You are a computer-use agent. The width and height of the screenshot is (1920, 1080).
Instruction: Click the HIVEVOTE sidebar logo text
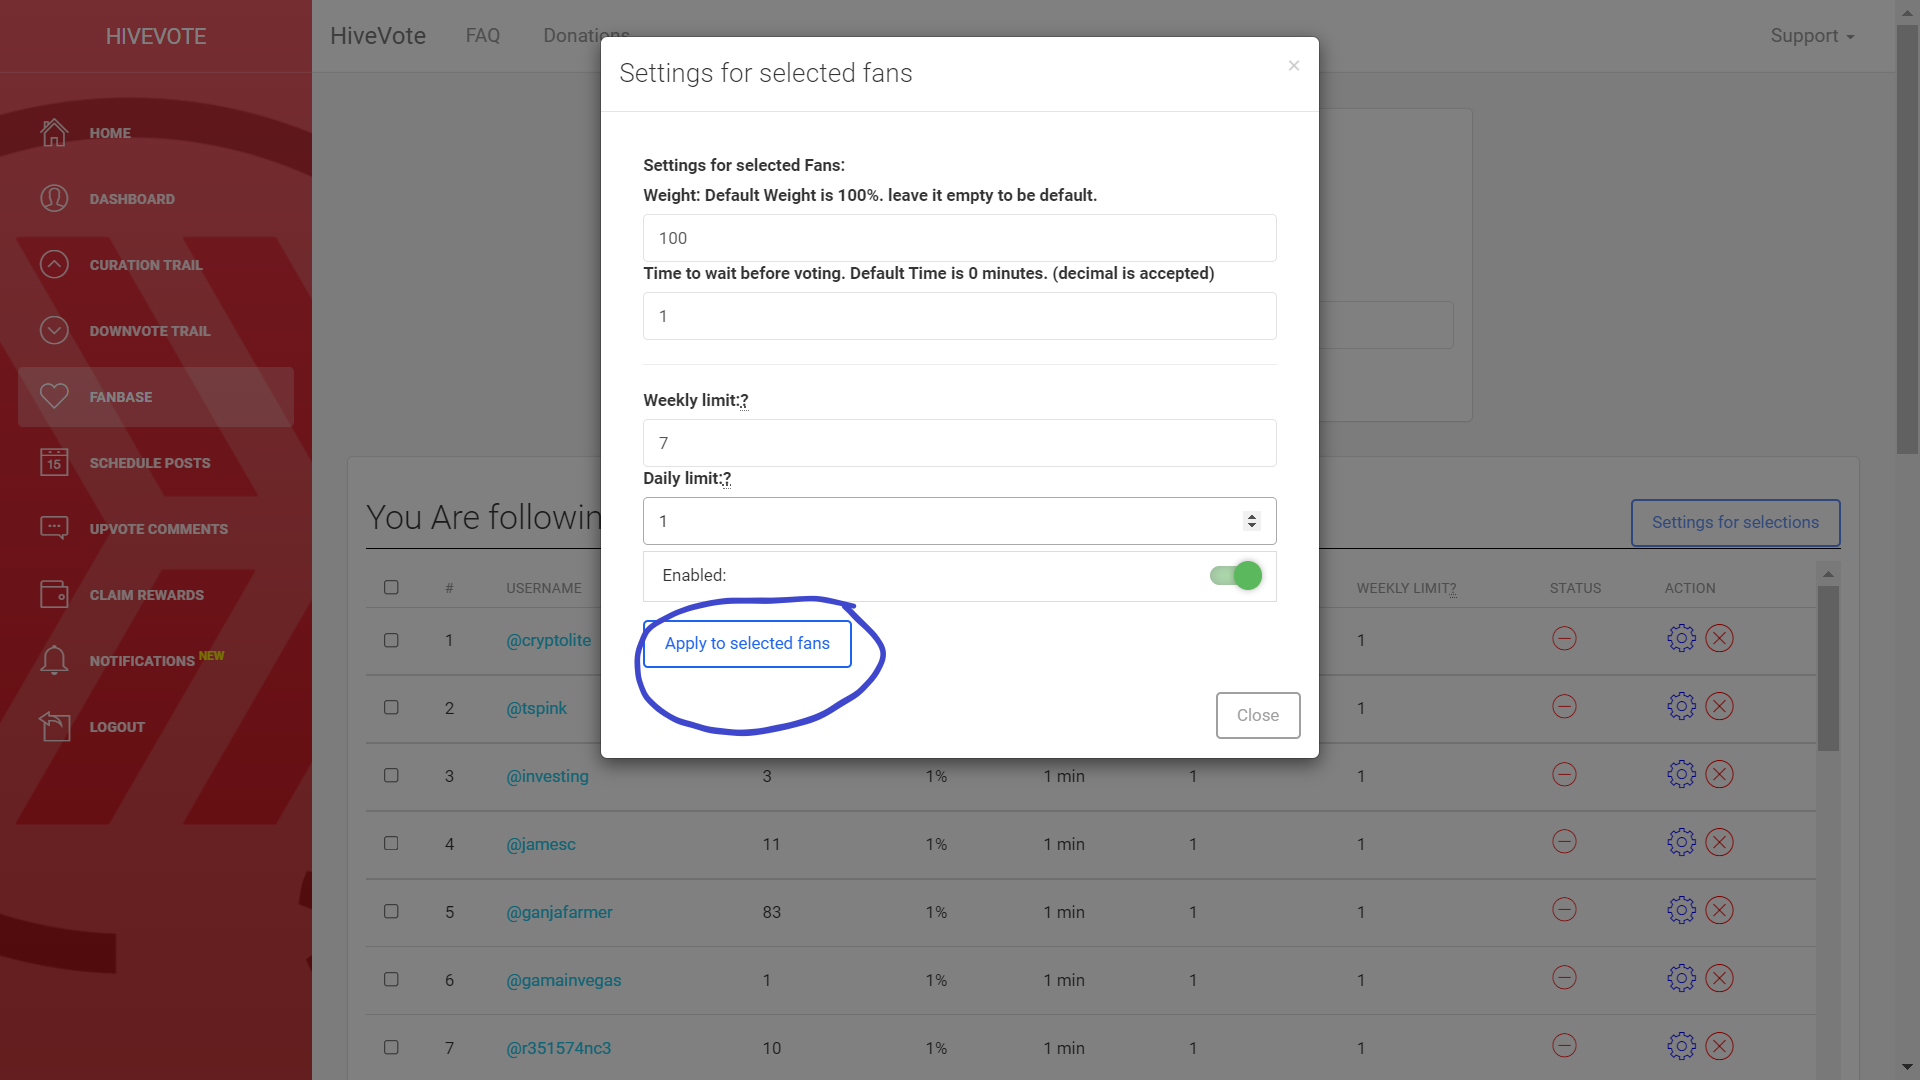(x=156, y=36)
